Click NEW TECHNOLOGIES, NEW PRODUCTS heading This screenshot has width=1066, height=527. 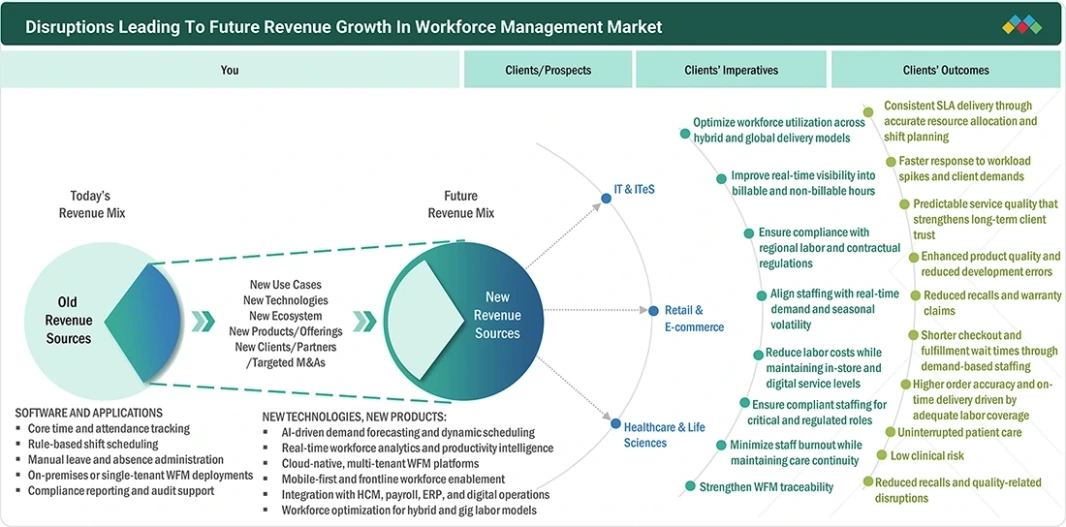coord(355,416)
